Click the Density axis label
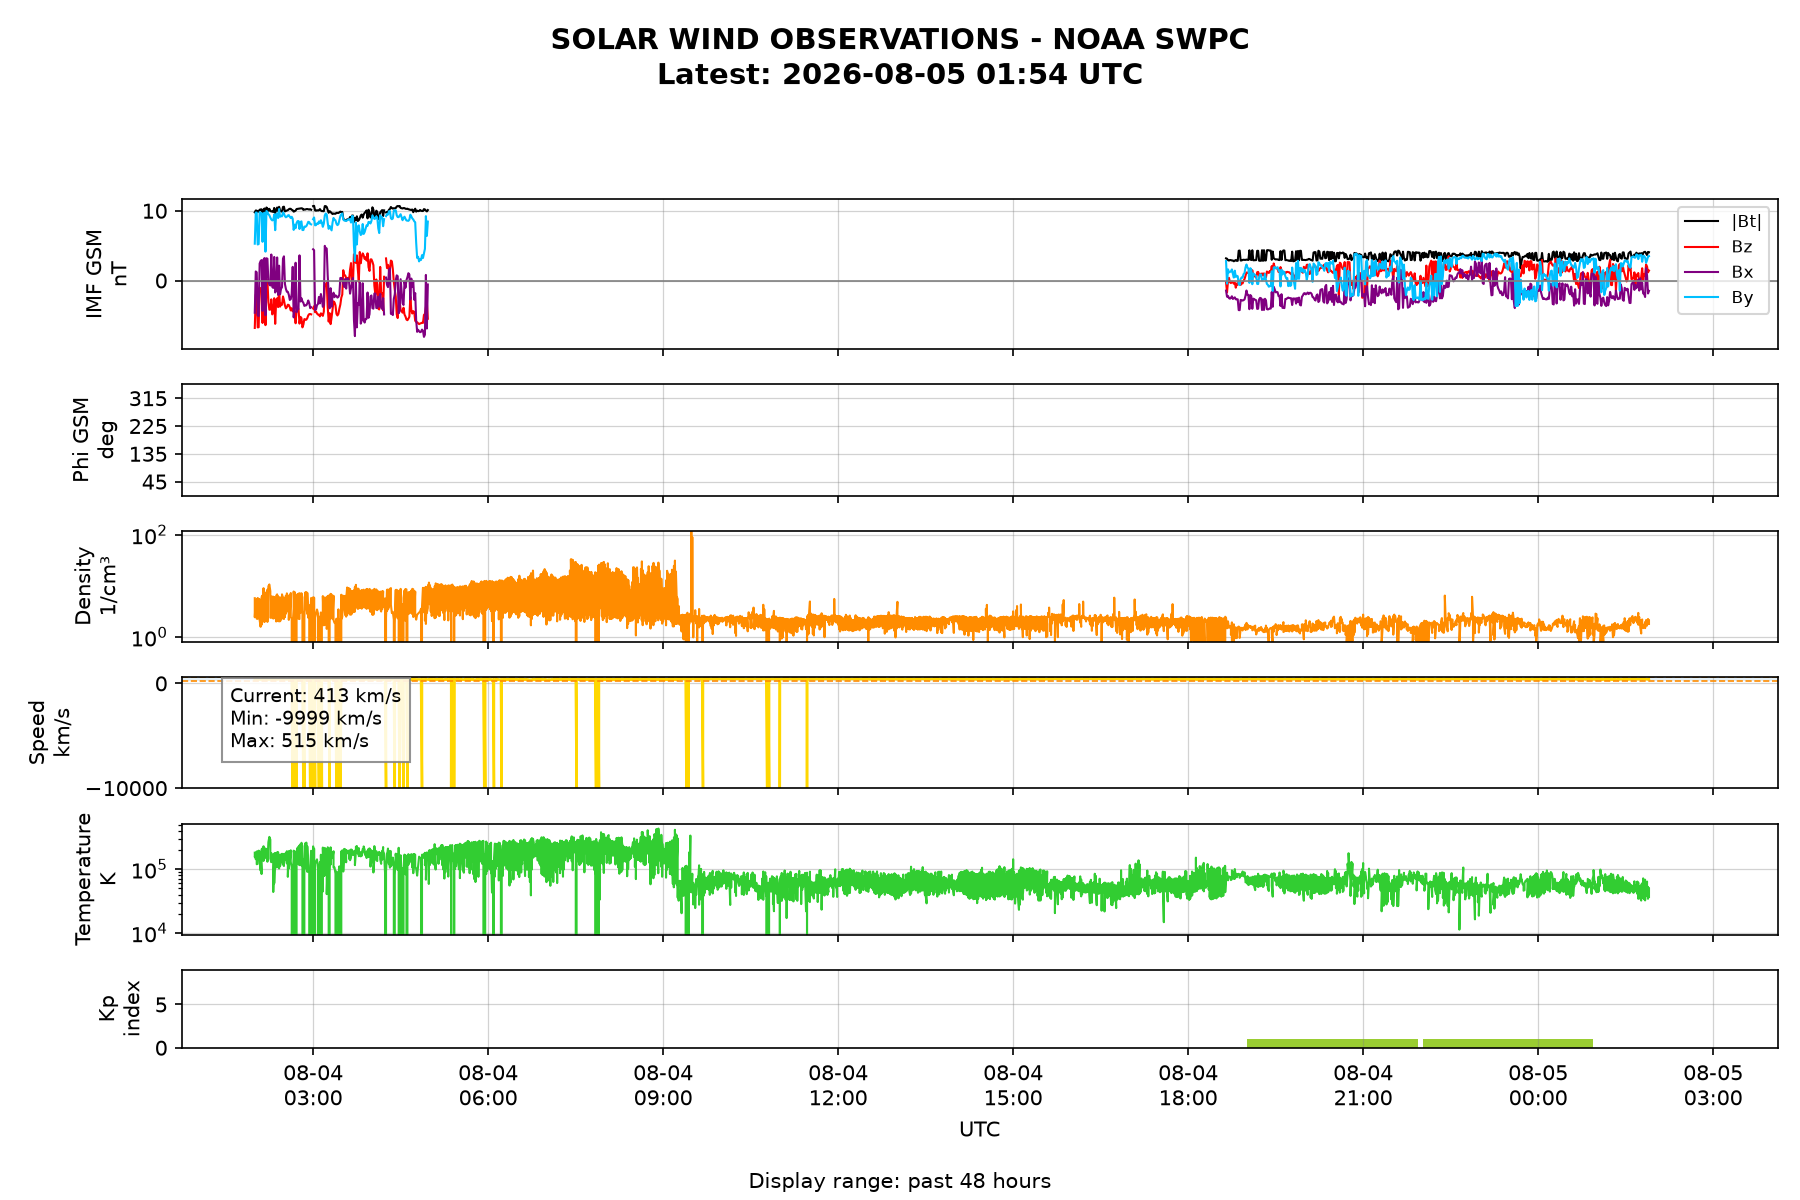1800x1200 pixels. click(x=95, y=586)
